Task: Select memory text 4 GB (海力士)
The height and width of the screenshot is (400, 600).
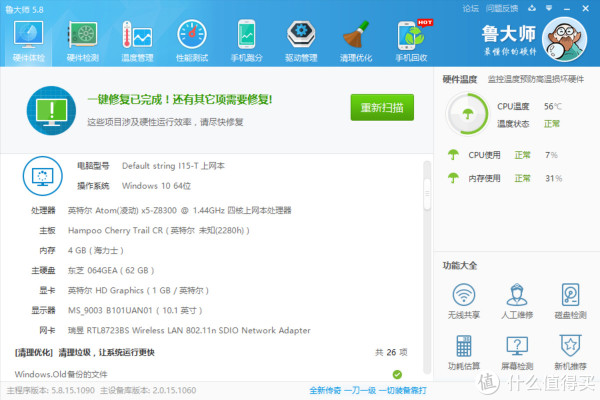Action: pos(96,250)
